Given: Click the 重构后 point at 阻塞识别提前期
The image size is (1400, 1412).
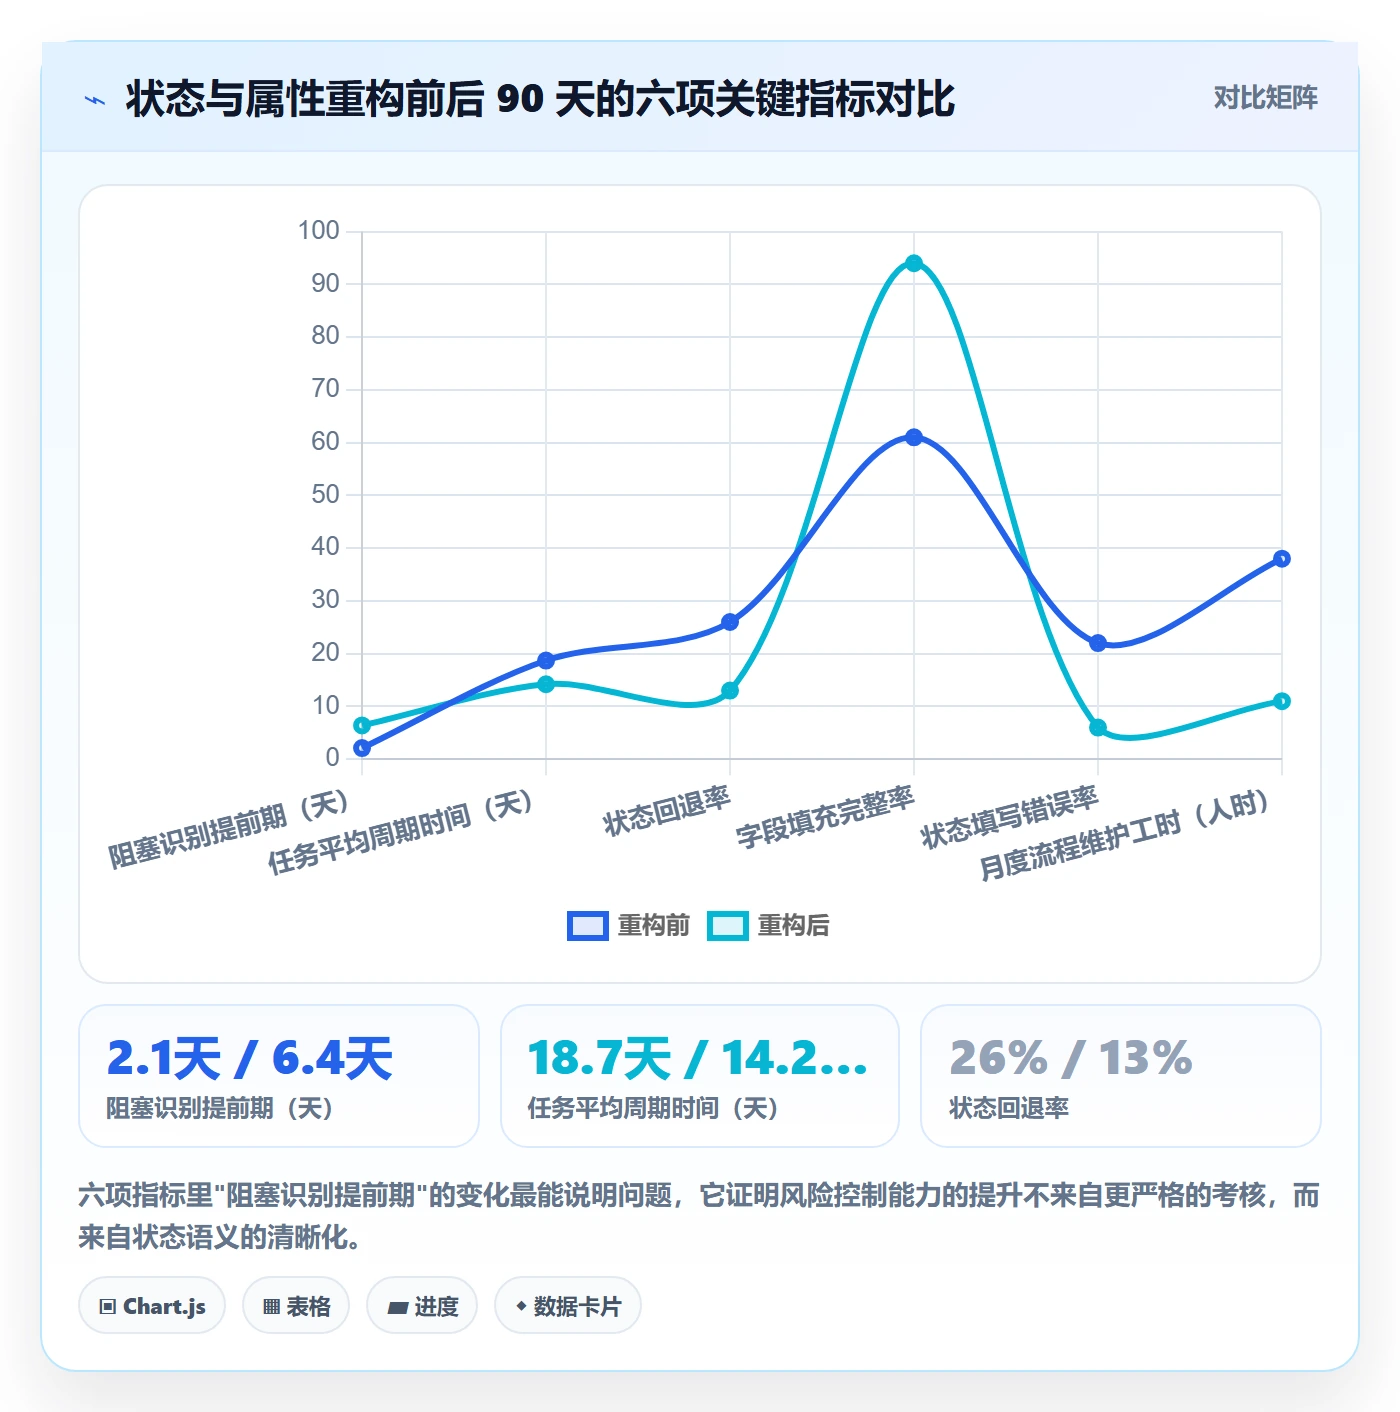Looking at the screenshot, I should [362, 725].
